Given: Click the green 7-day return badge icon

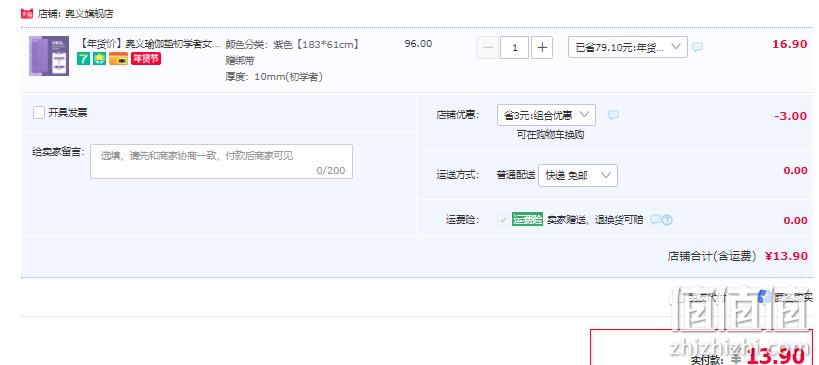Looking at the screenshot, I should click(84, 59).
